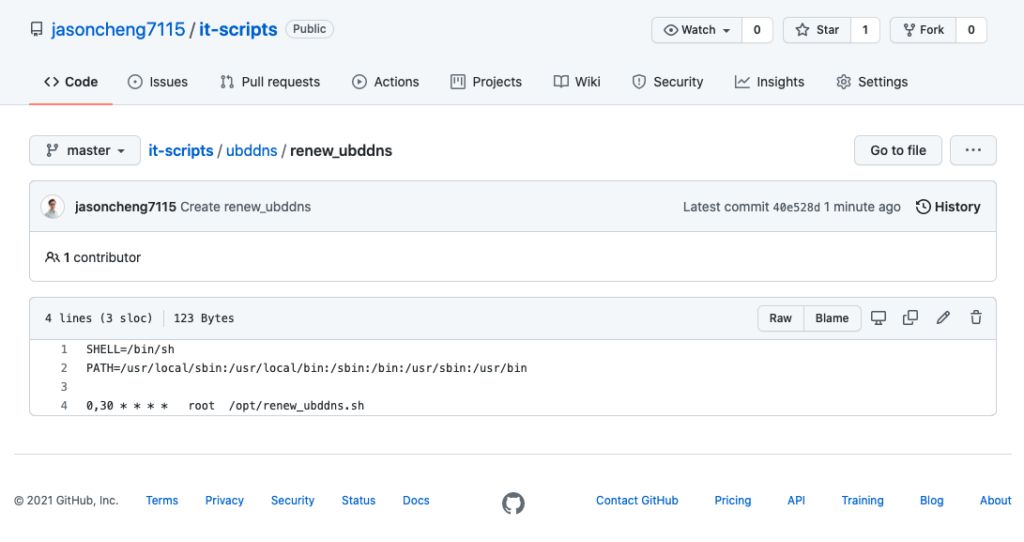This screenshot has height=542, width=1024.
Task: Open the three-dots more options menu
Action: coord(973,150)
